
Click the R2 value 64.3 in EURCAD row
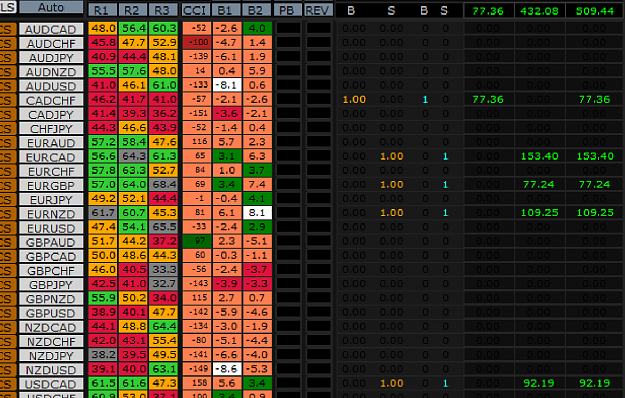coord(133,156)
